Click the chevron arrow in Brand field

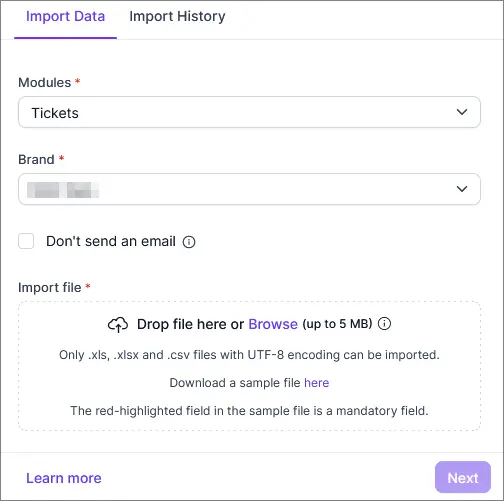click(462, 189)
